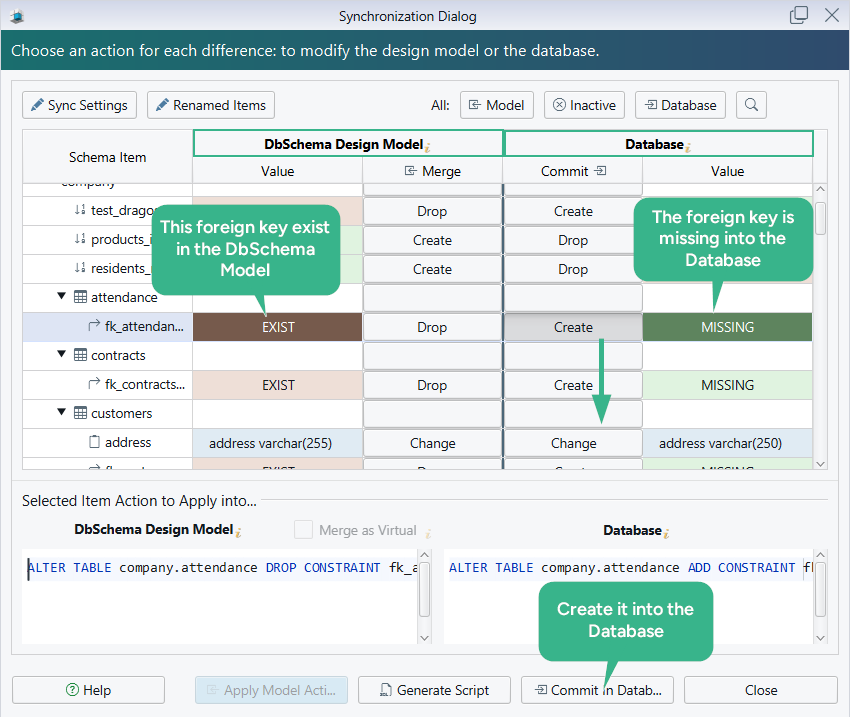Click Drop merge action for fk_attendan row
Image resolution: width=850 pixels, height=717 pixels.
click(432, 327)
